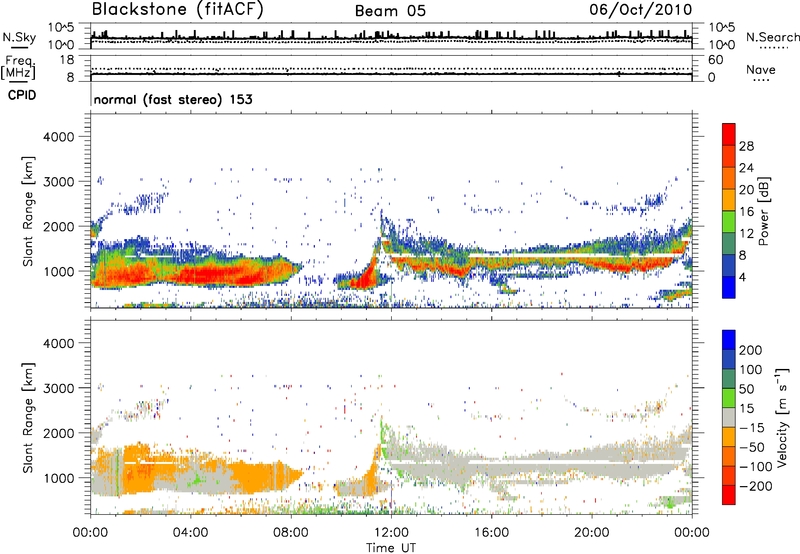Screen dimensions: 800x554
Task: Click the Beam 05 label
Action: [x=390, y=11]
